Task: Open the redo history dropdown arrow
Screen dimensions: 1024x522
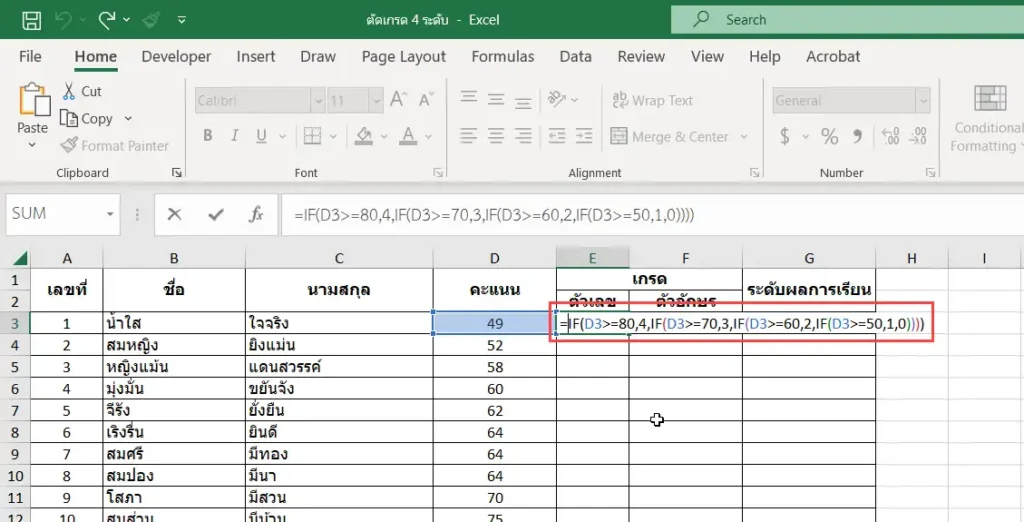Action: click(x=126, y=20)
